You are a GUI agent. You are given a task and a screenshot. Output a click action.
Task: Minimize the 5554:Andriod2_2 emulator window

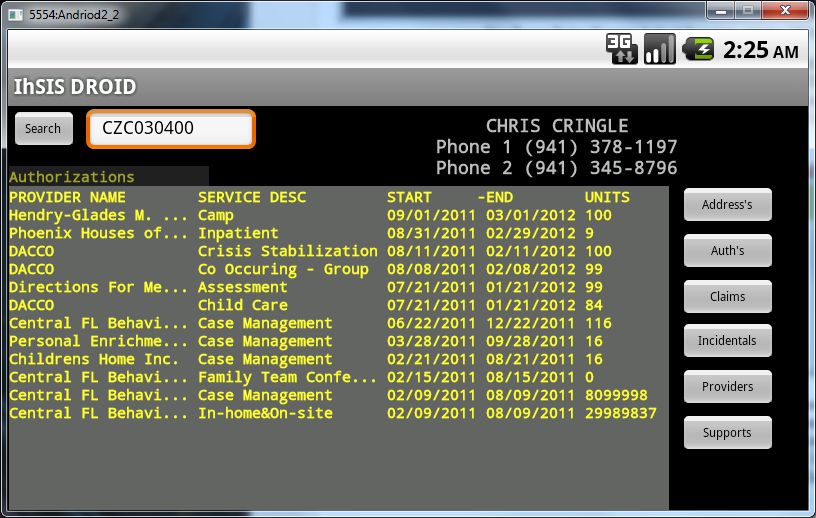point(721,10)
